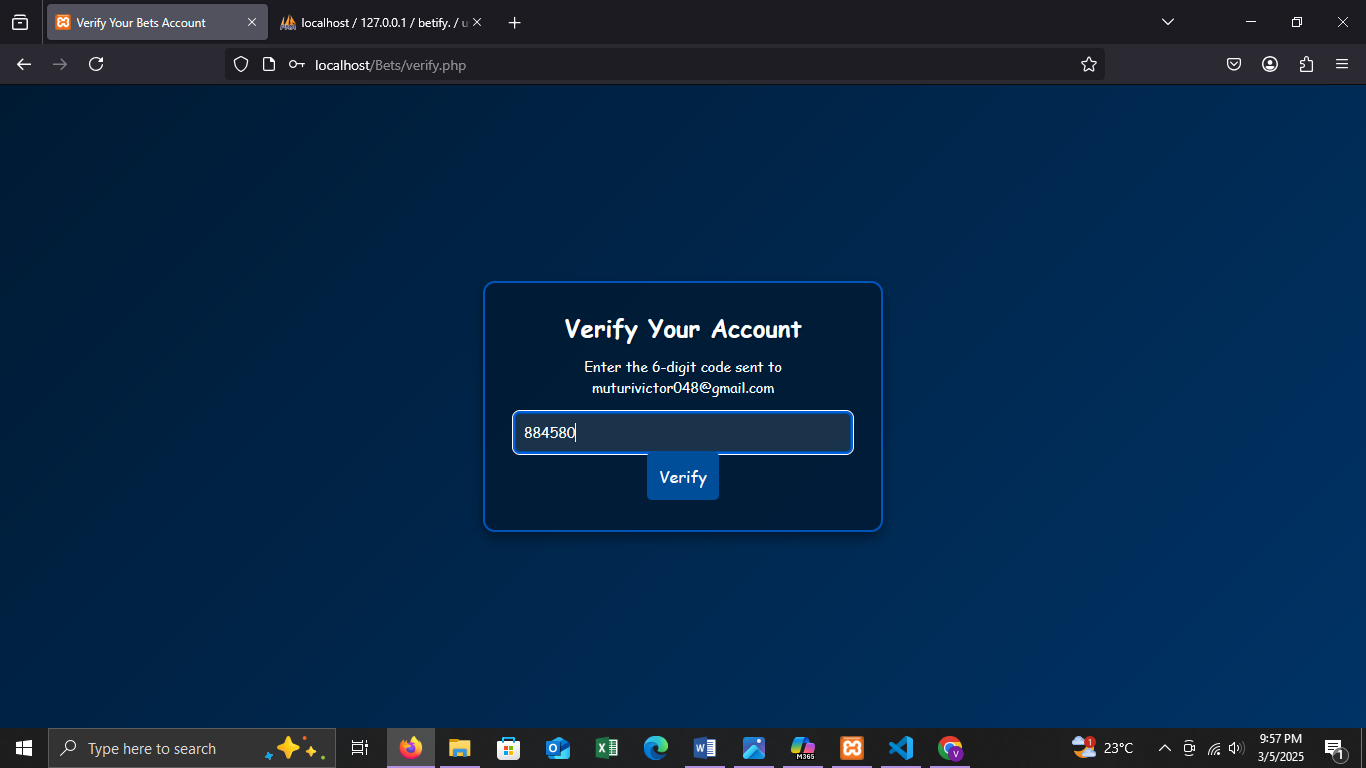
Task: Click the Verify Your Account heading
Action: pyautogui.click(x=683, y=329)
